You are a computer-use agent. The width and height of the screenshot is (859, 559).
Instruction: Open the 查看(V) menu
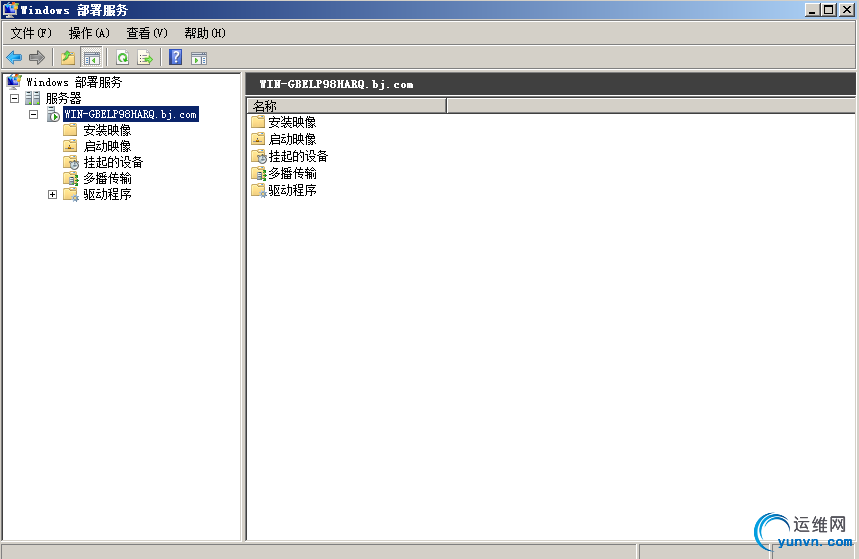(x=147, y=33)
